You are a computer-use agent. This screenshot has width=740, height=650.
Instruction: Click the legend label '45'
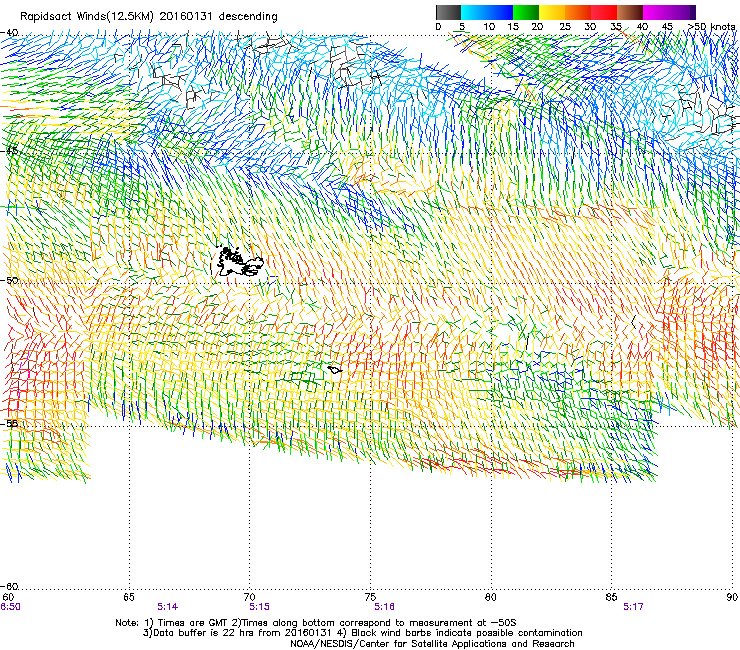click(667, 26)
